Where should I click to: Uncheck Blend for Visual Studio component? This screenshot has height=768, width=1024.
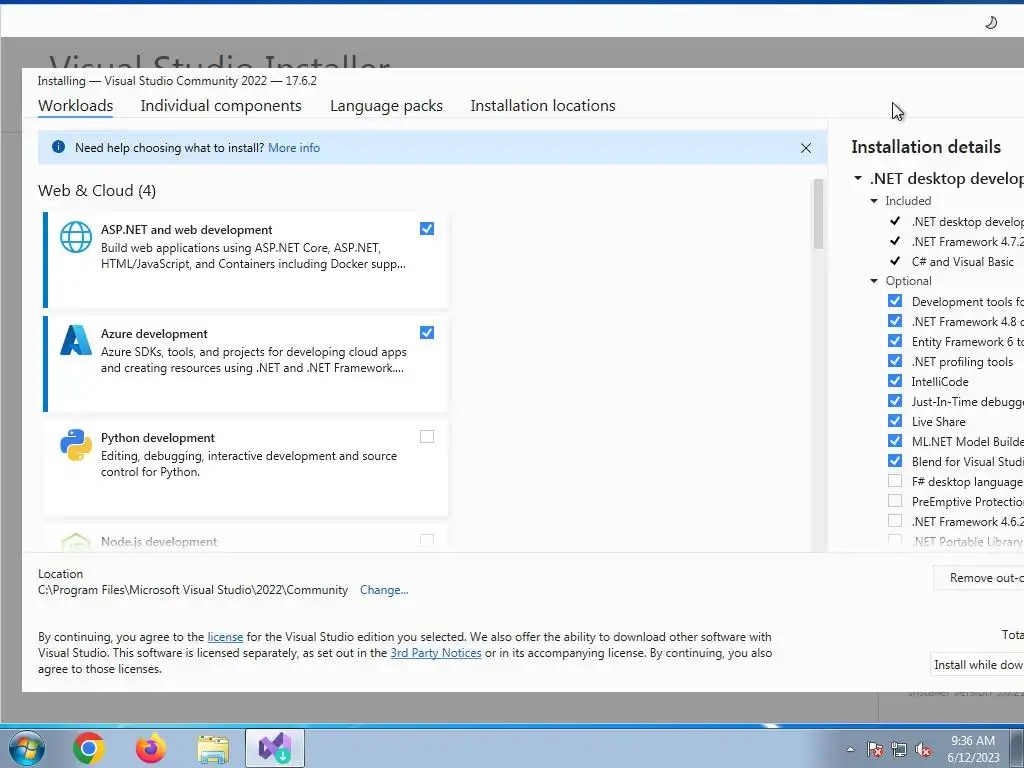coord(895,461)
